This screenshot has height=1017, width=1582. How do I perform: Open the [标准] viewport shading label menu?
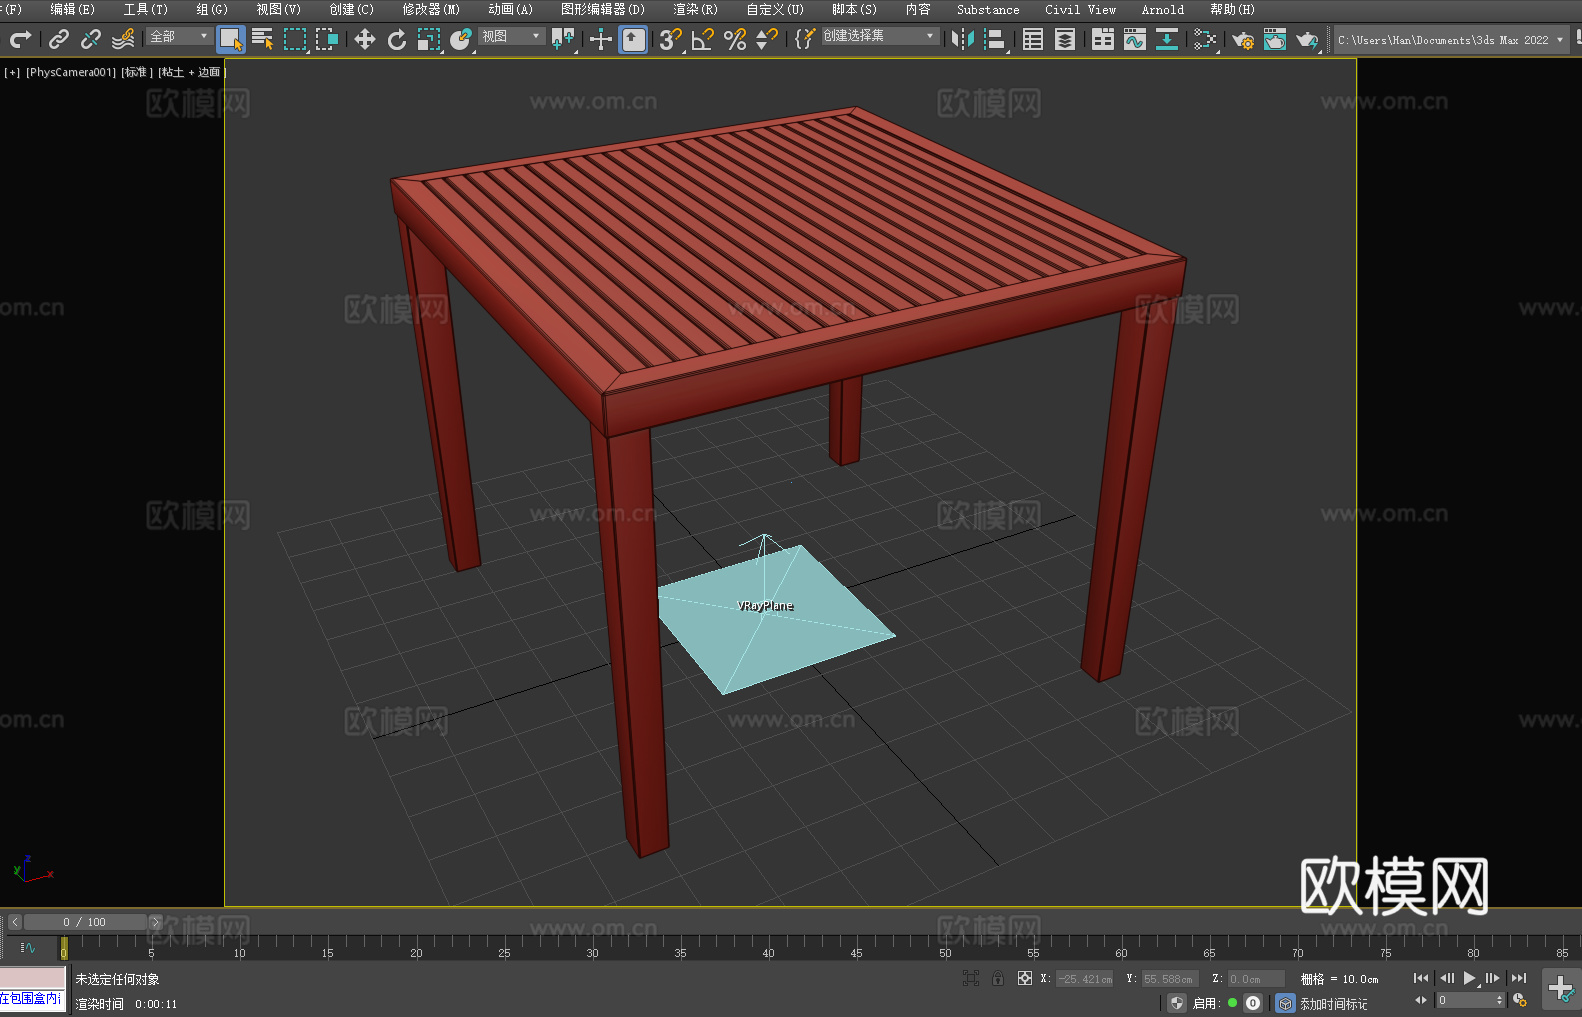coord(137,72)
